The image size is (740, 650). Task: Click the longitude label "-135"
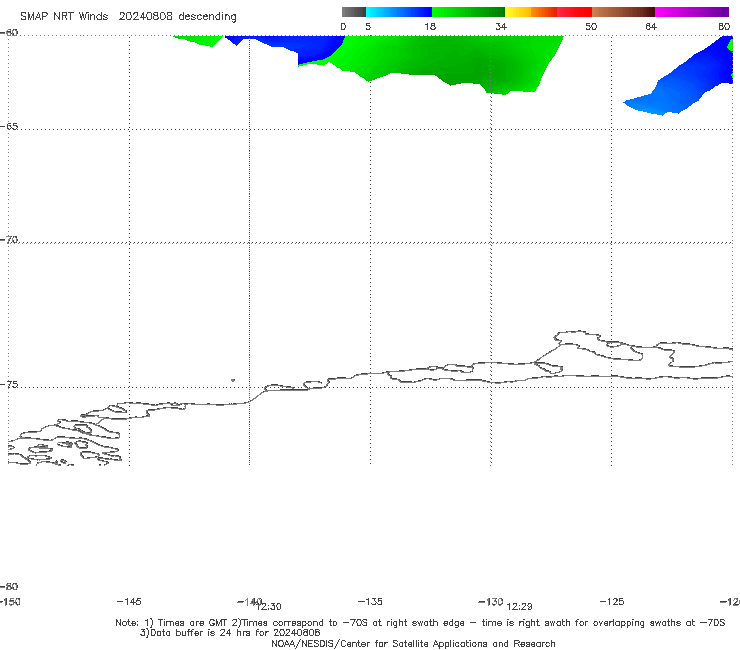coord(370,601)
